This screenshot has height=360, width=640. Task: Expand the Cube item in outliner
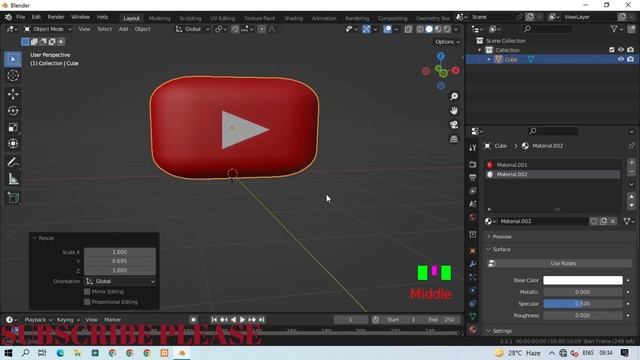489,60
